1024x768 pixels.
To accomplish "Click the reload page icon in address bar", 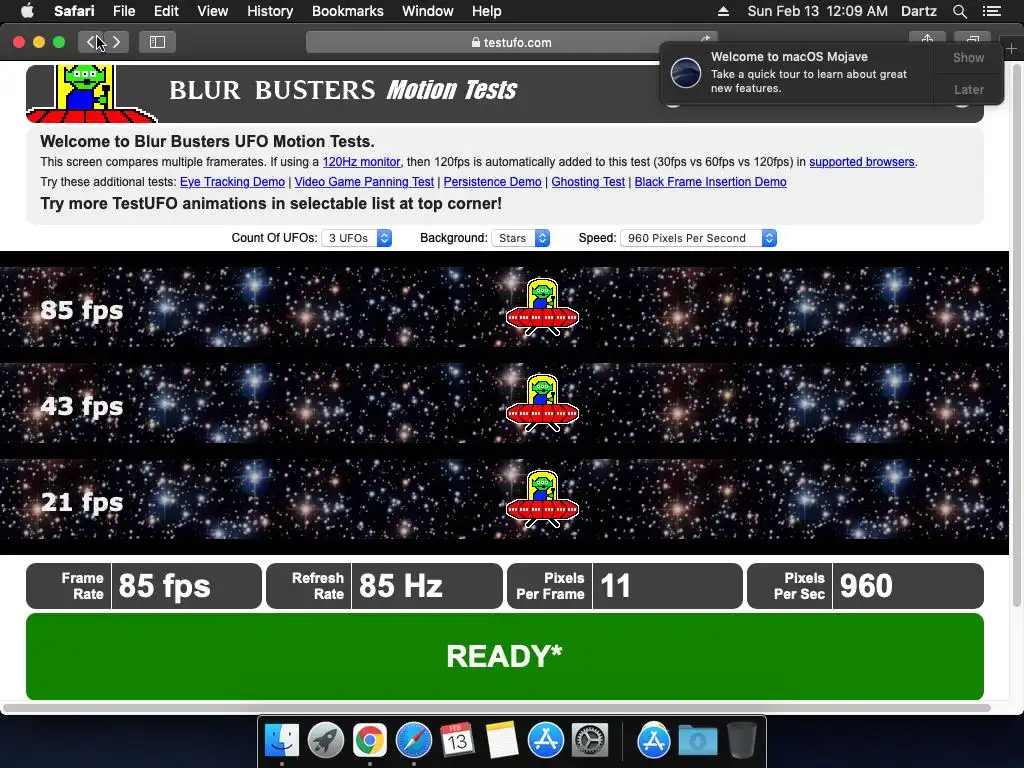I will click(x=706, y=39).
